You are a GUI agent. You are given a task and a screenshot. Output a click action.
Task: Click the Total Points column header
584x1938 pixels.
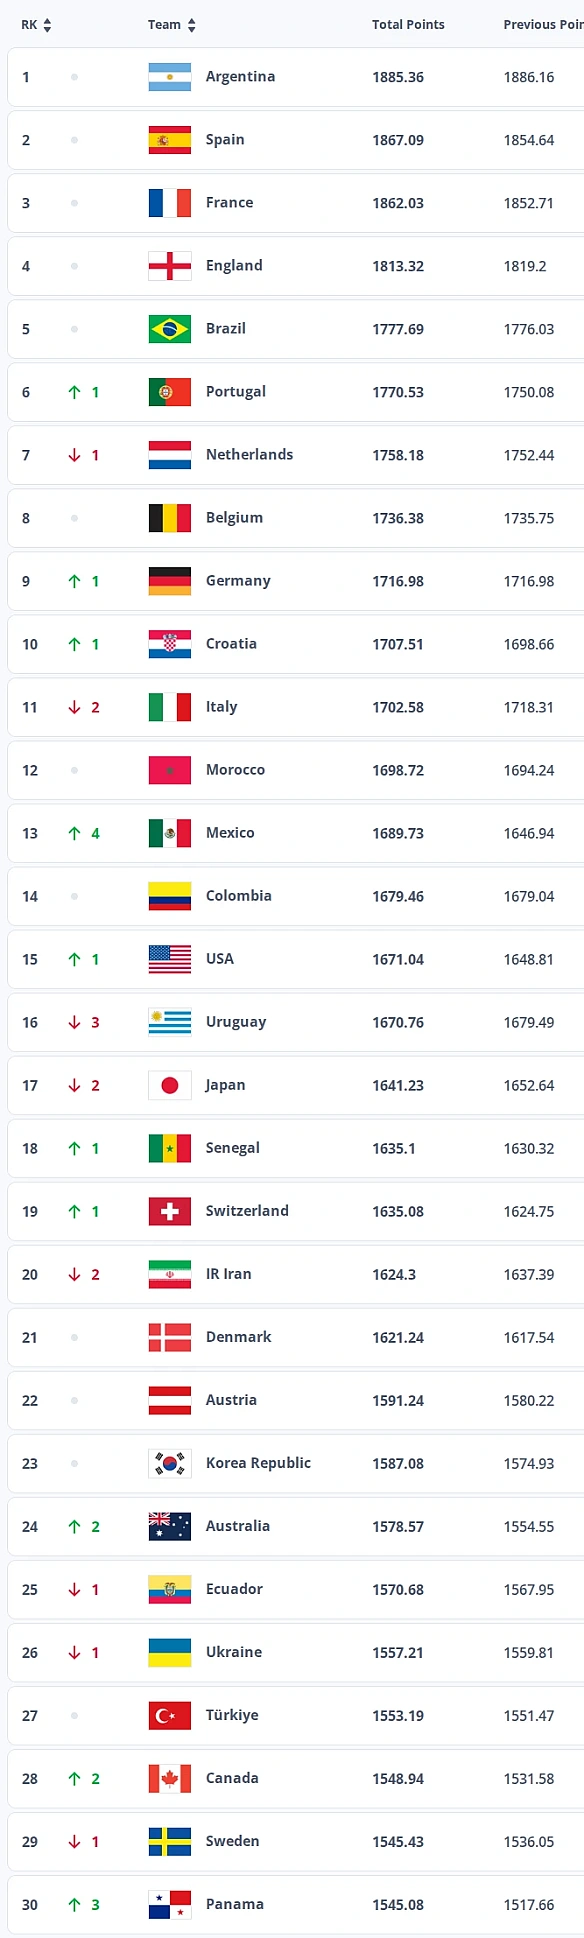pyautogui.click(x=408, y=25)
